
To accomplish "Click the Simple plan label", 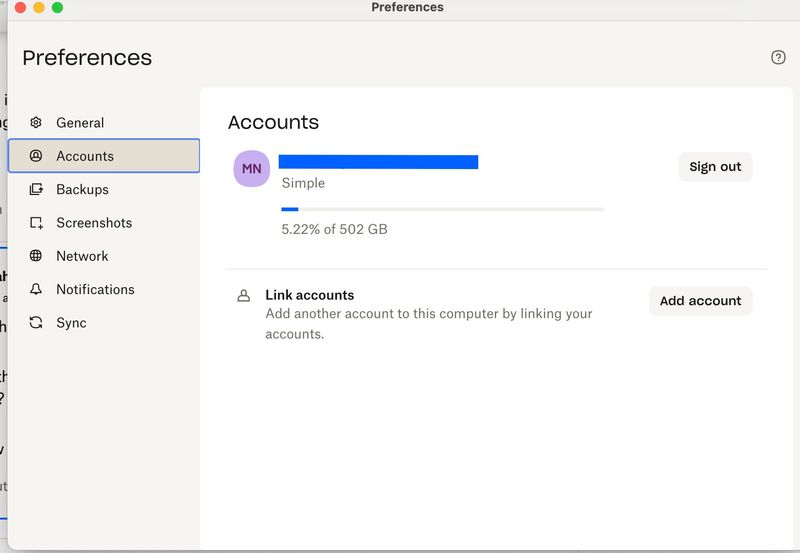I will click(x=303, y=183).
